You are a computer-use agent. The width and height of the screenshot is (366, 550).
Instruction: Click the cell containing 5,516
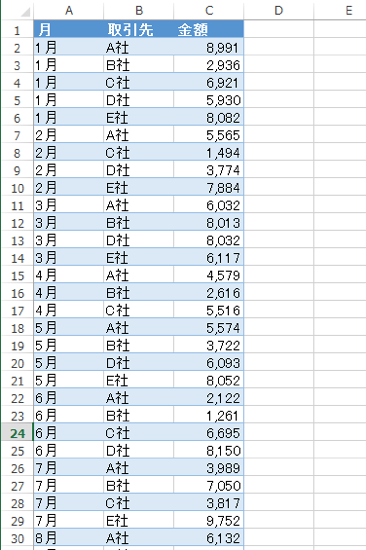pos(208,310)
